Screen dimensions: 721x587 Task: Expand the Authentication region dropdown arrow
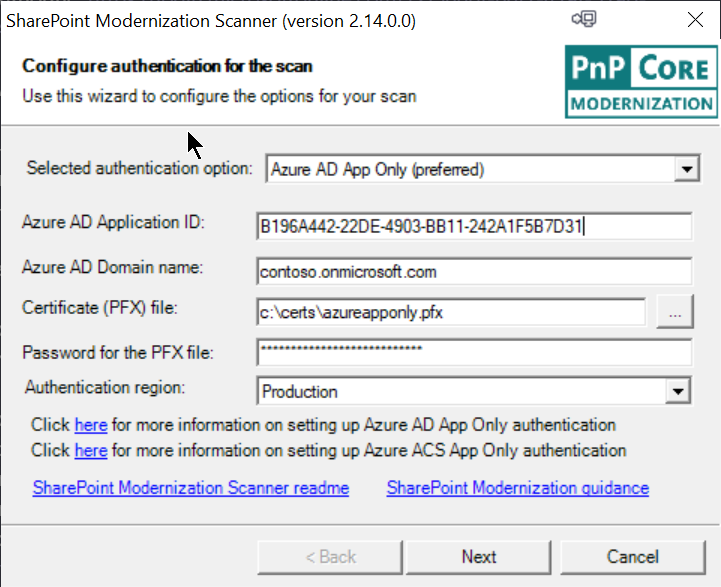click(x=678, y=391)
